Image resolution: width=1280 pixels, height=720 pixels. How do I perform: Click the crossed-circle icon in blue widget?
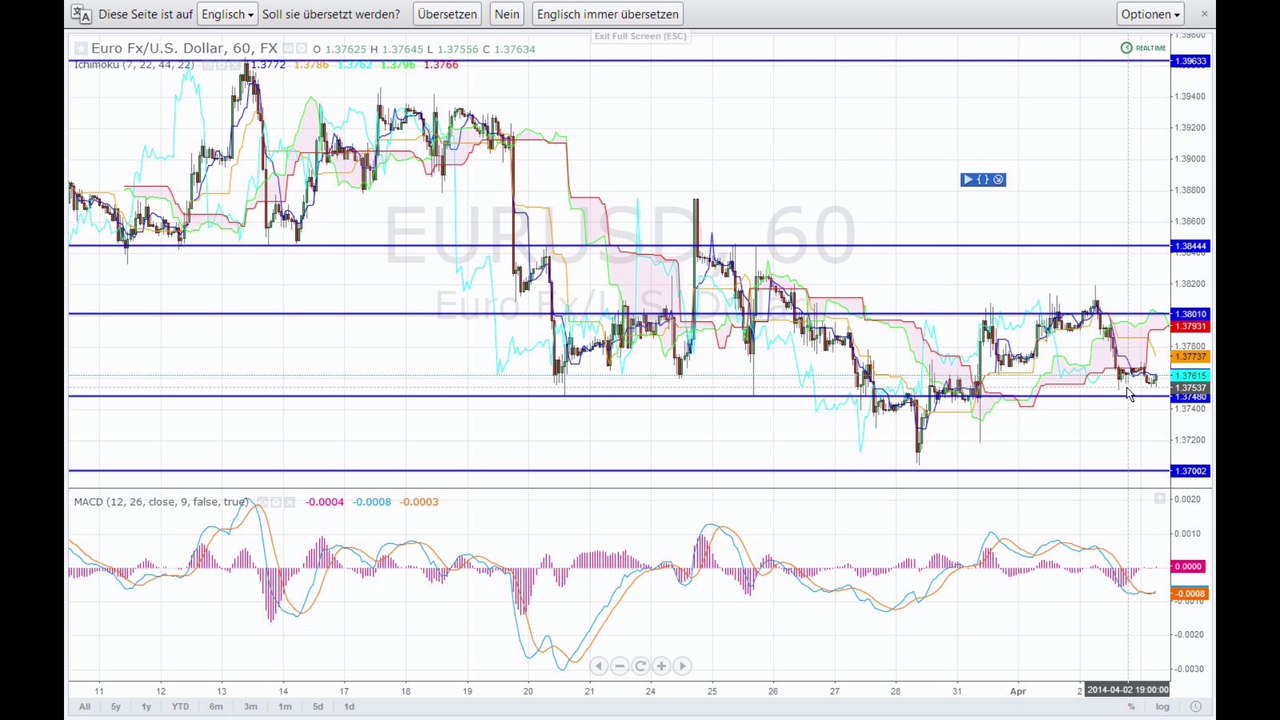pyautogui.click(x=998, y=180)
